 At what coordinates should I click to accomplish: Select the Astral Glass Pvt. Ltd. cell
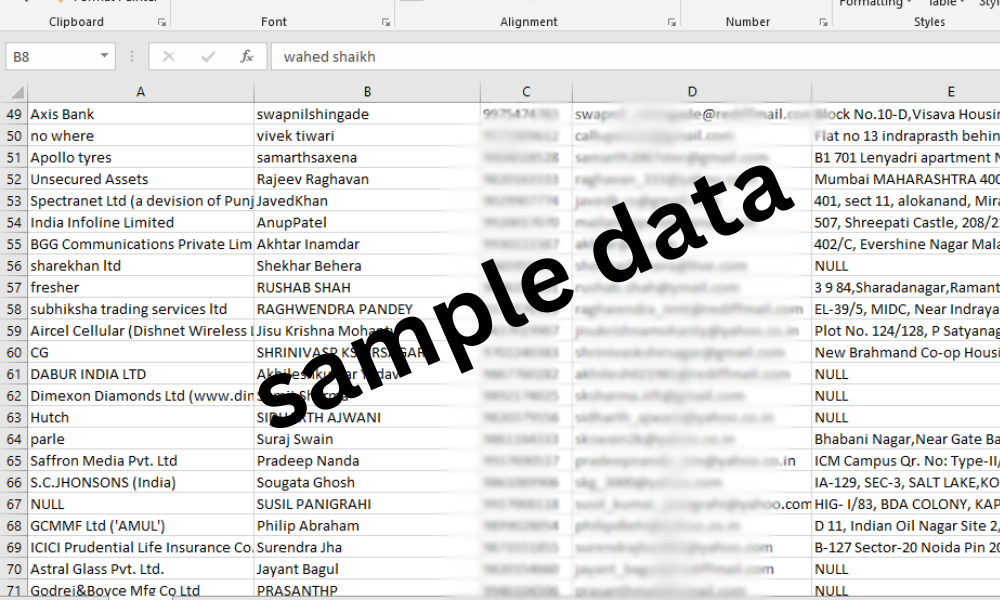coord(141,569)
